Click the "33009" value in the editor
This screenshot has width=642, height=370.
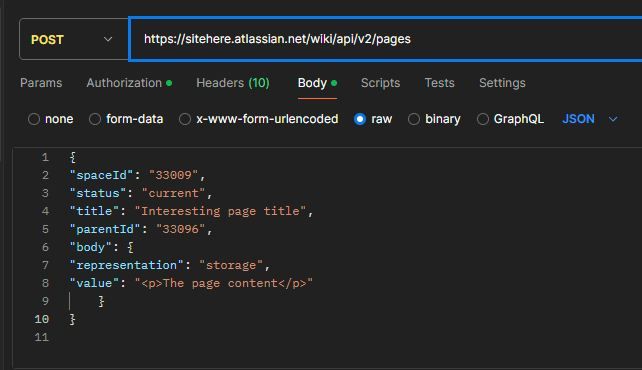173,175
